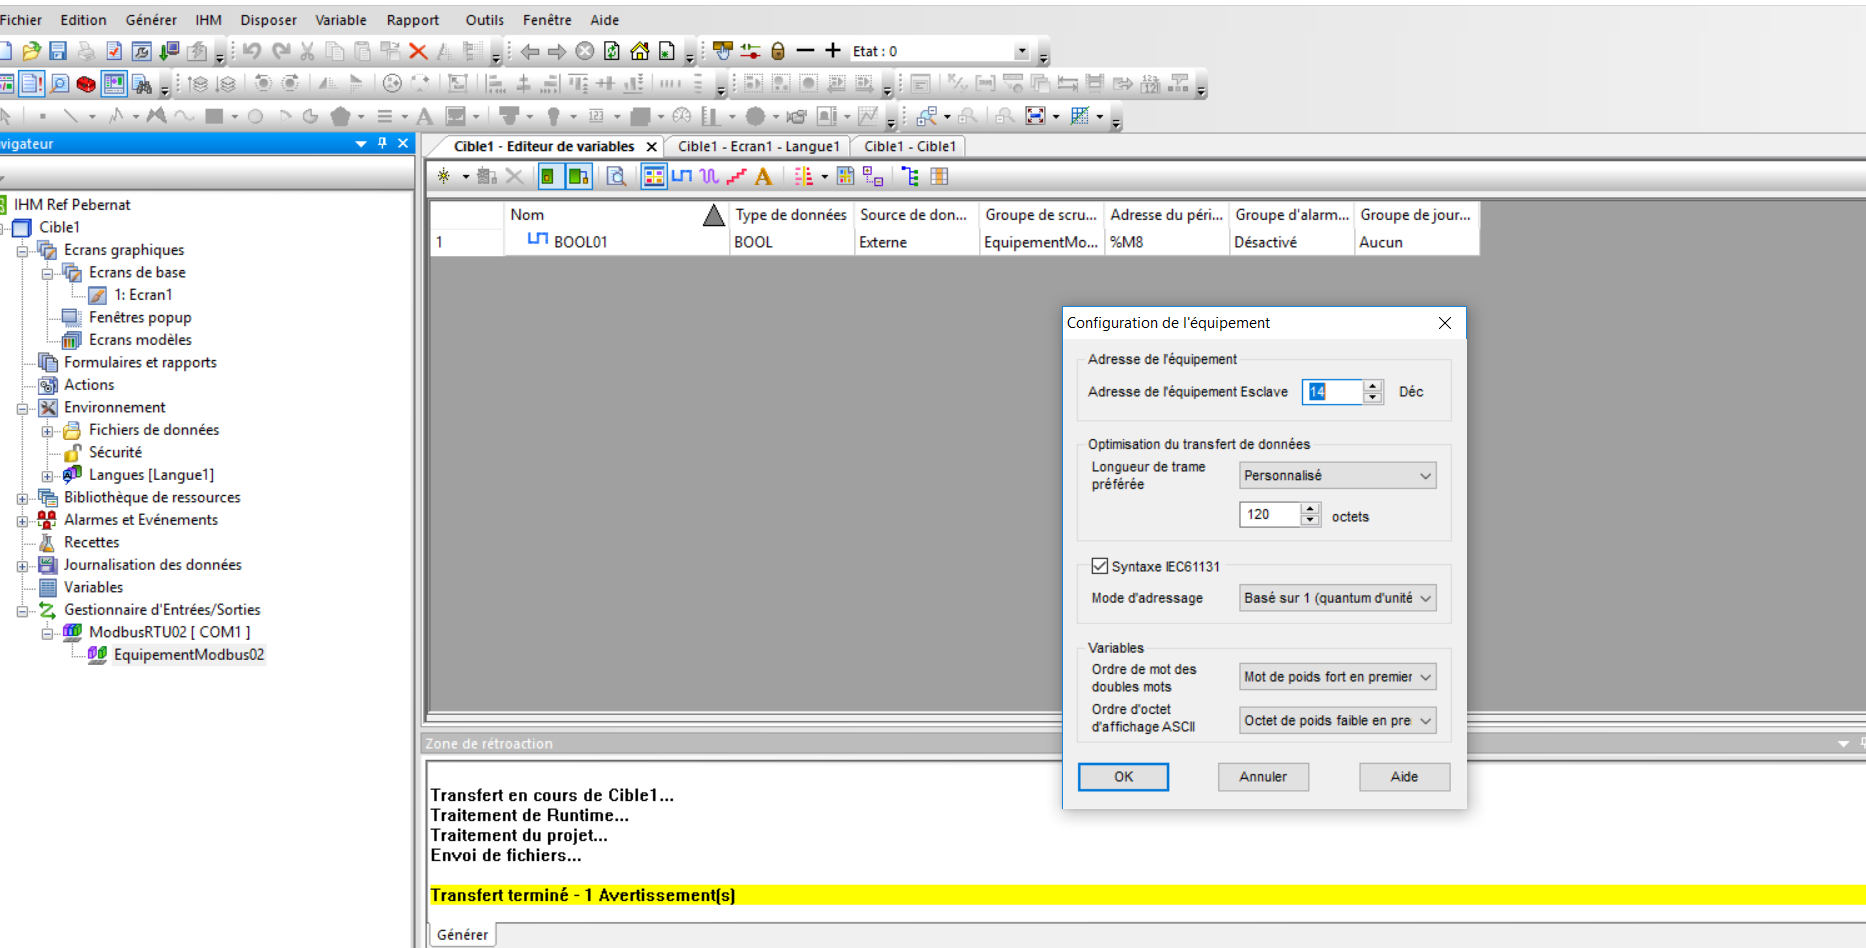Increment the slave address spinner up arrow

click(1373, 386)
